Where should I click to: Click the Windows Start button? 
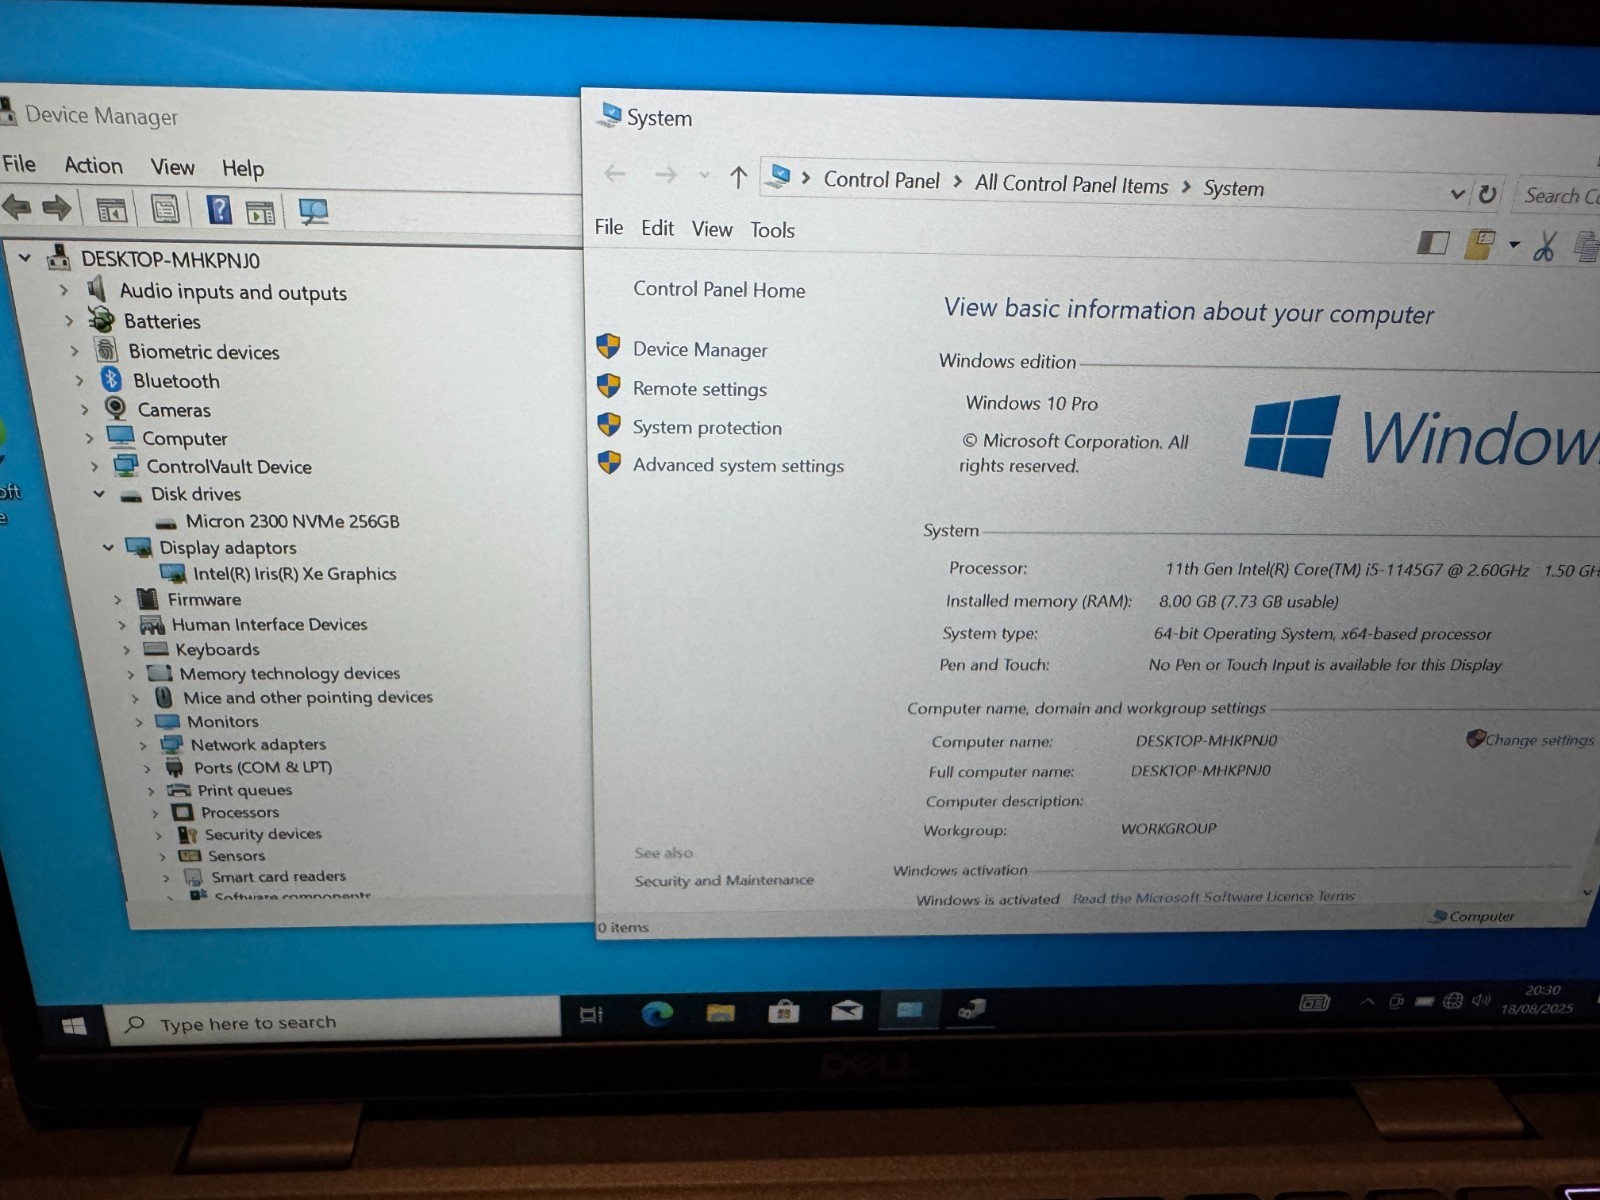click(x=73, y=1026)
